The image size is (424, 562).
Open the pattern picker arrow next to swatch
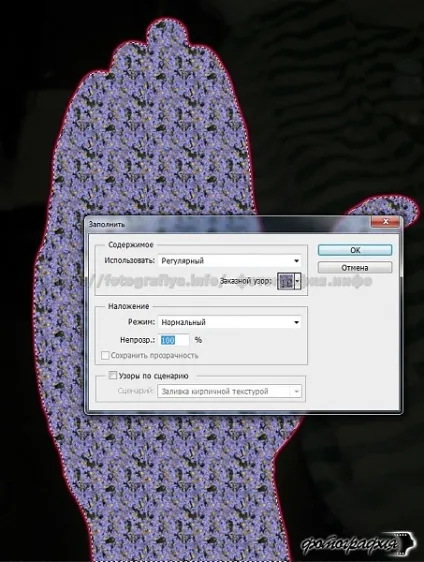click(x=297, y=281)
